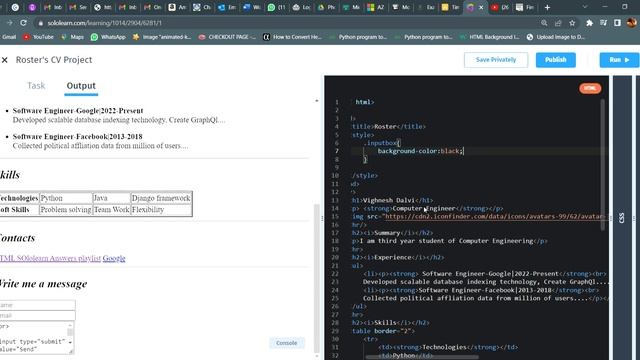Click the Email input field in form
640x360 pixels.
[x=37, y=316]
